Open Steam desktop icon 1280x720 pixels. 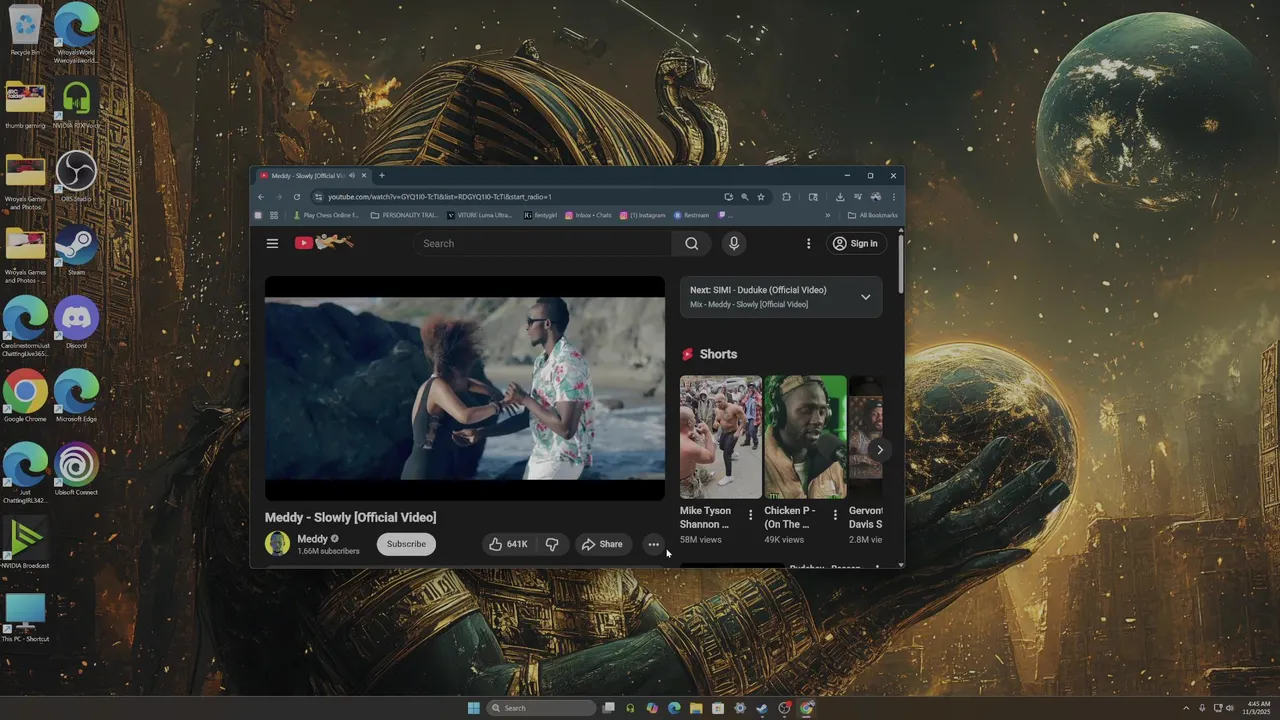click(x=76, y=250)
